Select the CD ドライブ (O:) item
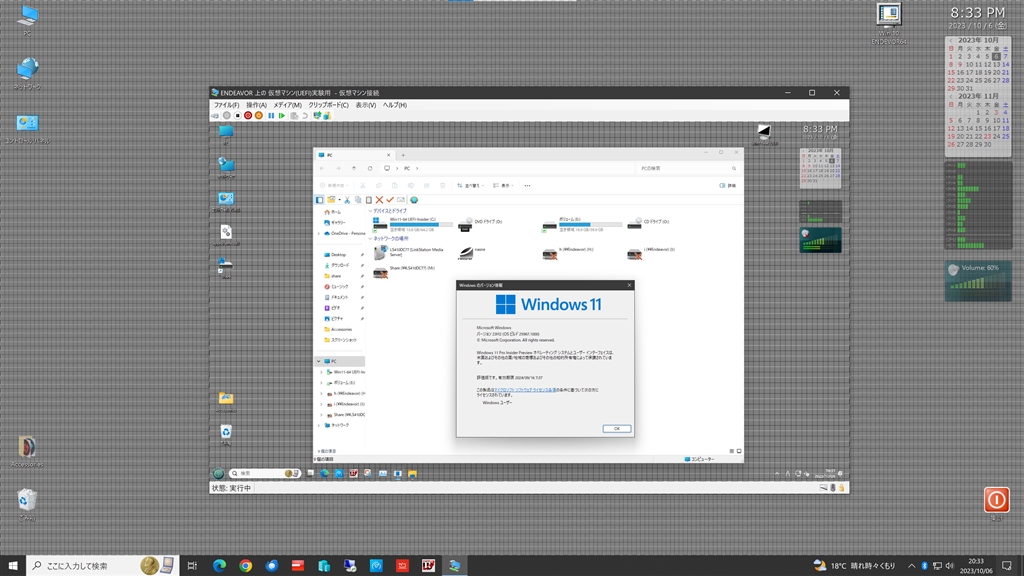Screen dimensions: 1024x576 click(648, 224)
